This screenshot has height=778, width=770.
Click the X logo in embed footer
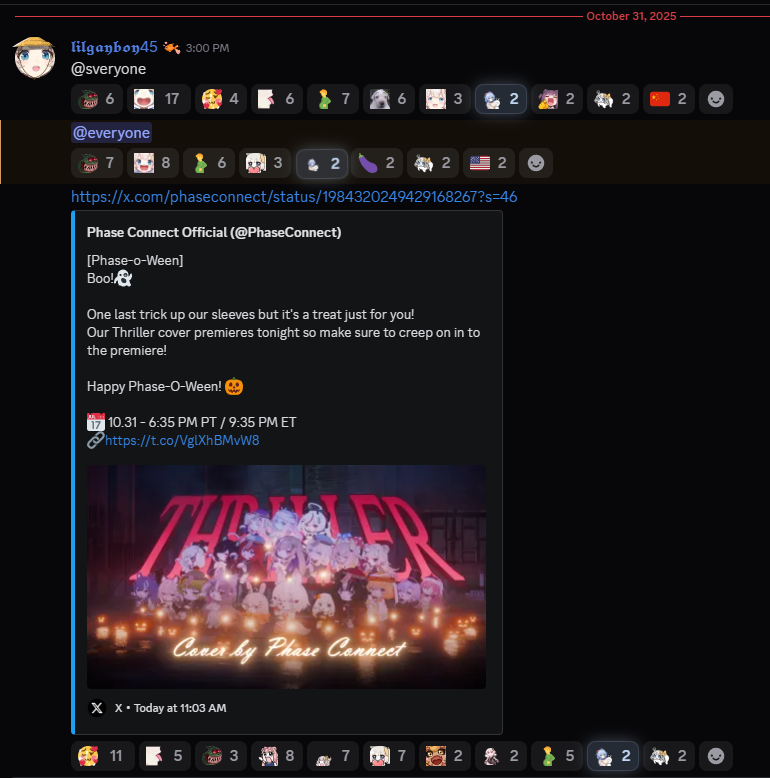[97, 708]
